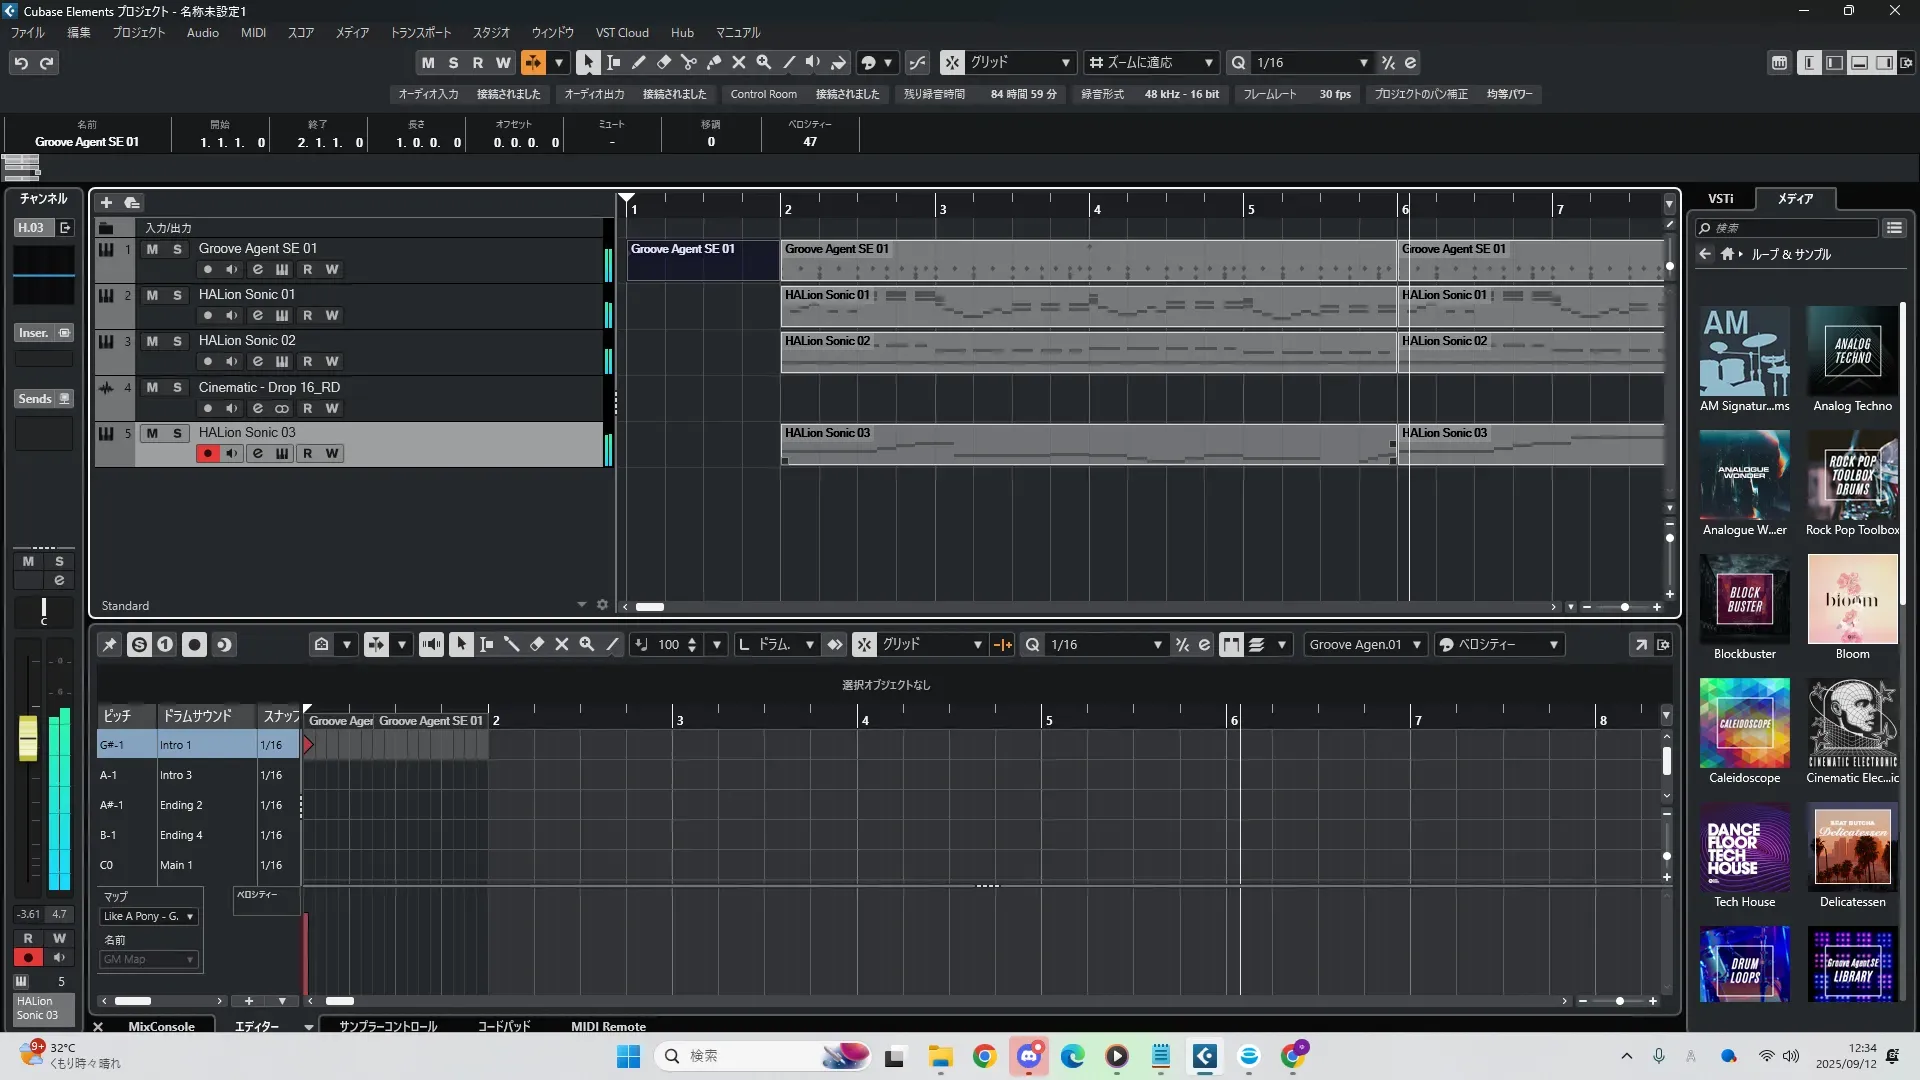
Task: Click the Add Track plus button
Action: pyautogui.click(x=106, y=202)
